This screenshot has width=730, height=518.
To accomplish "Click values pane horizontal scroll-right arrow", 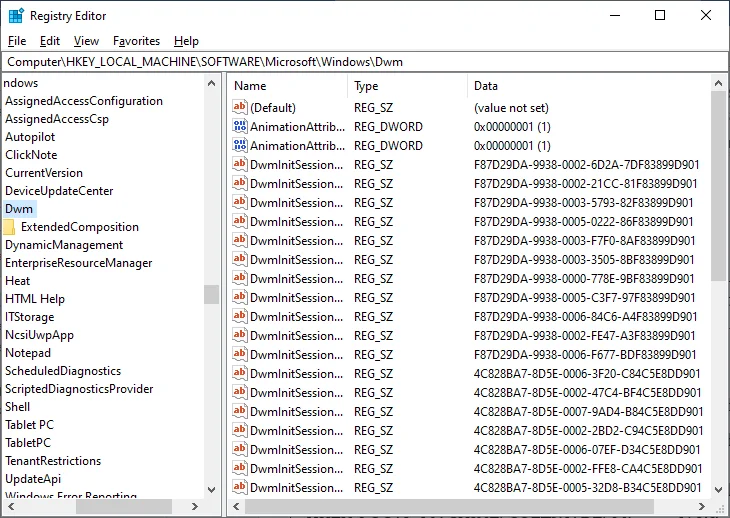I will [x=702, y=506].
